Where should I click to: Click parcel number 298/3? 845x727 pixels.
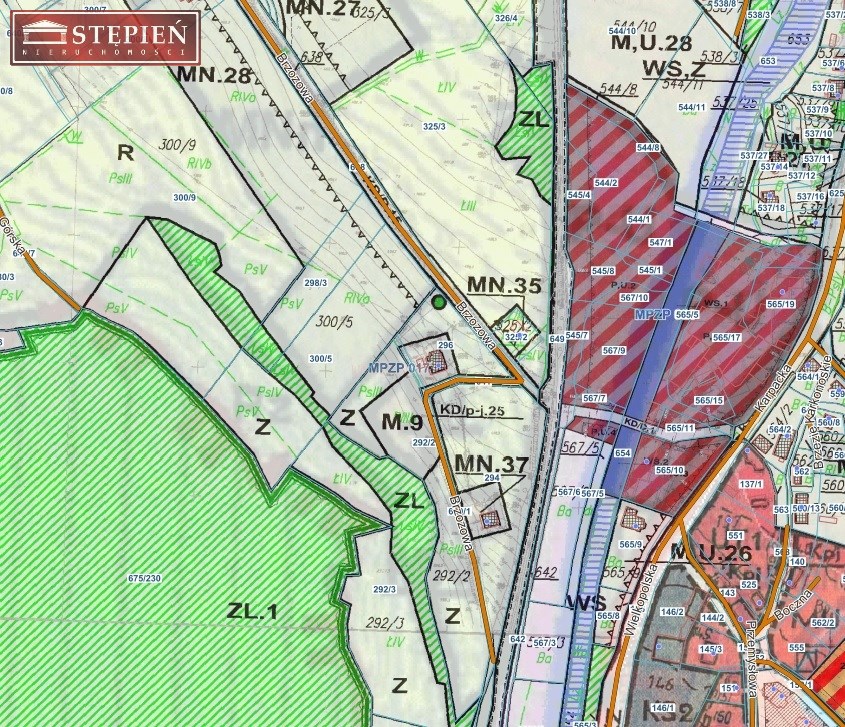coord(316,283)
